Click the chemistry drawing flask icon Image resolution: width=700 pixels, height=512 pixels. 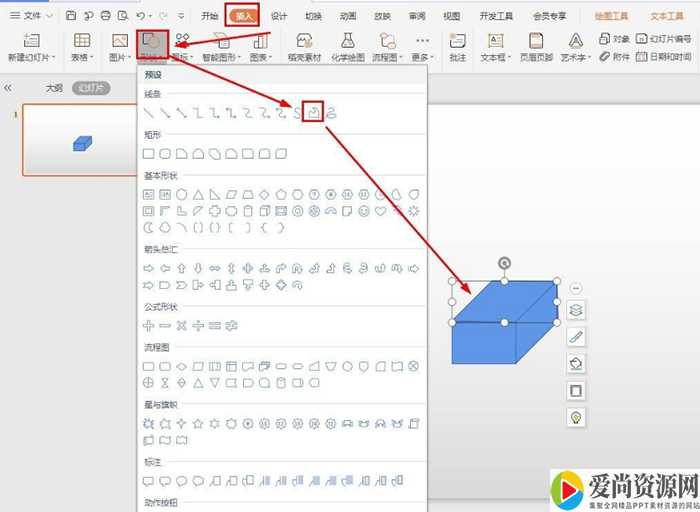348,40
